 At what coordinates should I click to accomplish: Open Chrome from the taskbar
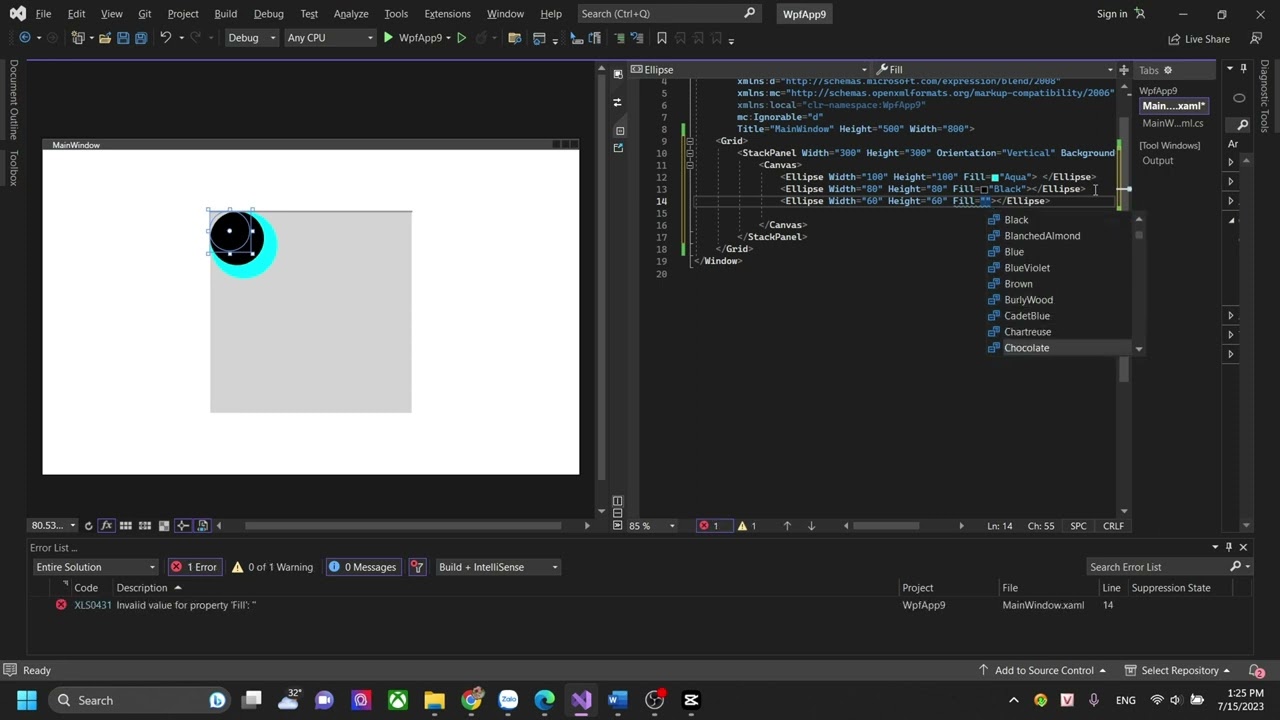coord(471,700)
